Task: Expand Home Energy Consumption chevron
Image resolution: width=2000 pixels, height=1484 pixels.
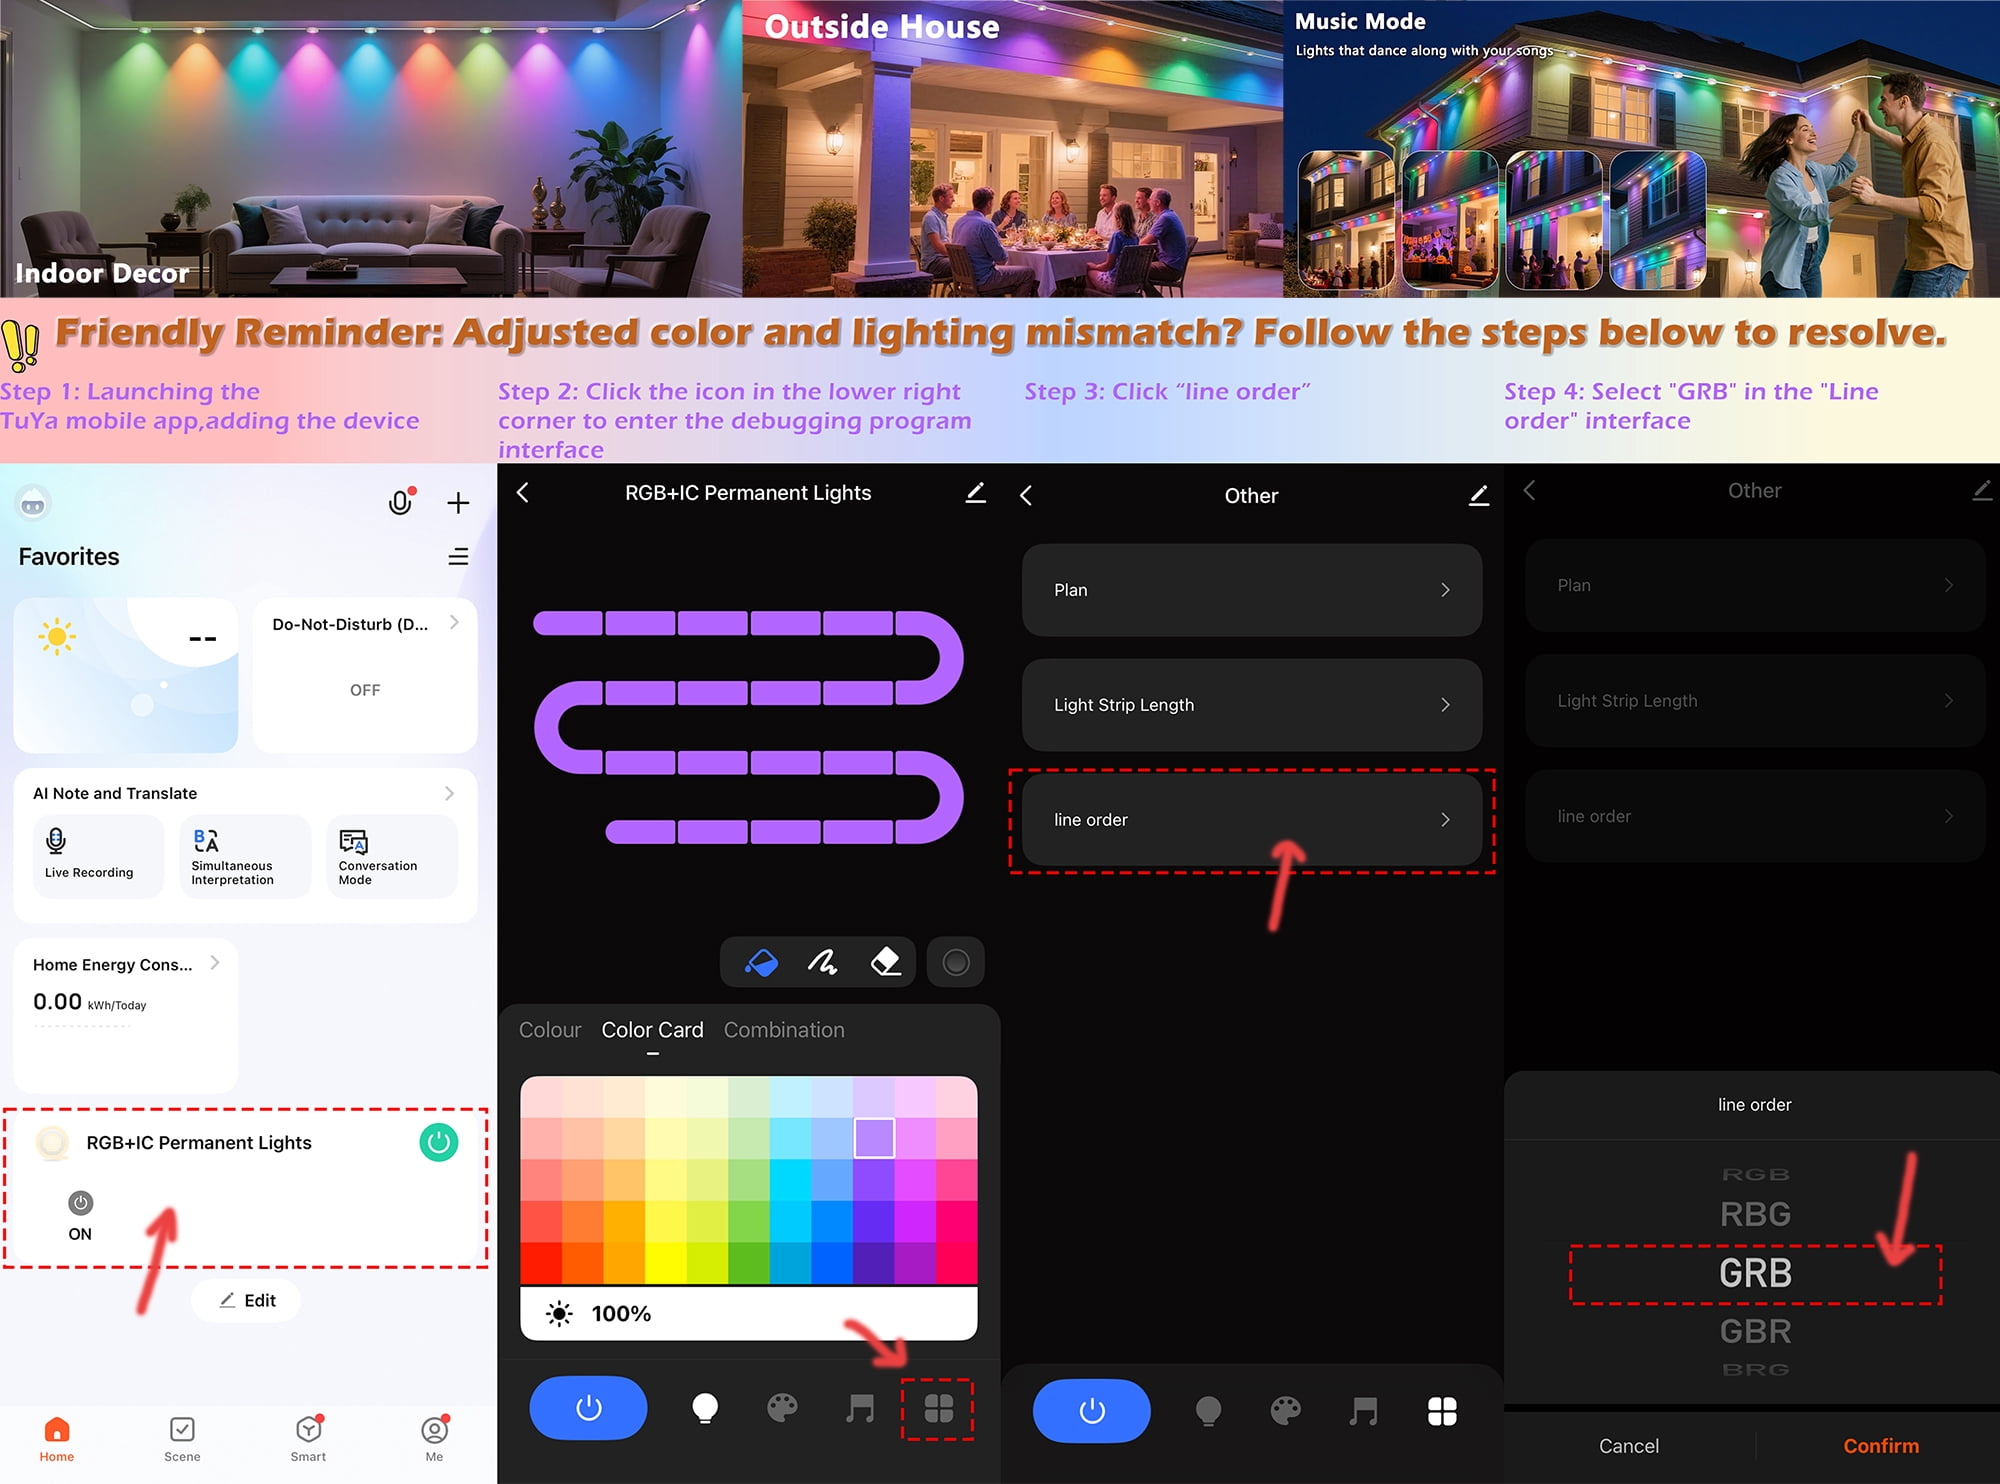Action: click(x=215, y=963)
